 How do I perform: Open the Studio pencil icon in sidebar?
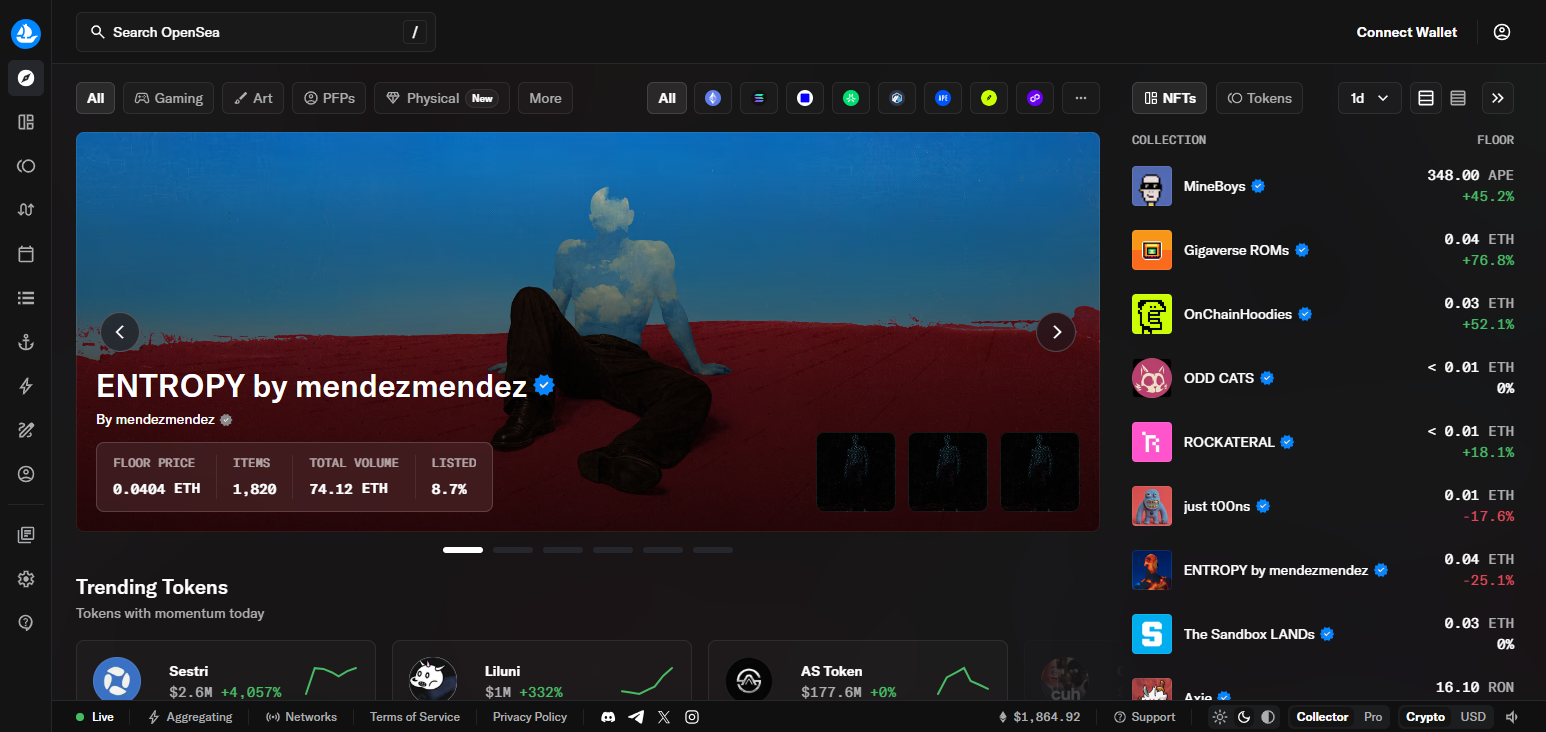pyautogui.click(x=26, y=430)
